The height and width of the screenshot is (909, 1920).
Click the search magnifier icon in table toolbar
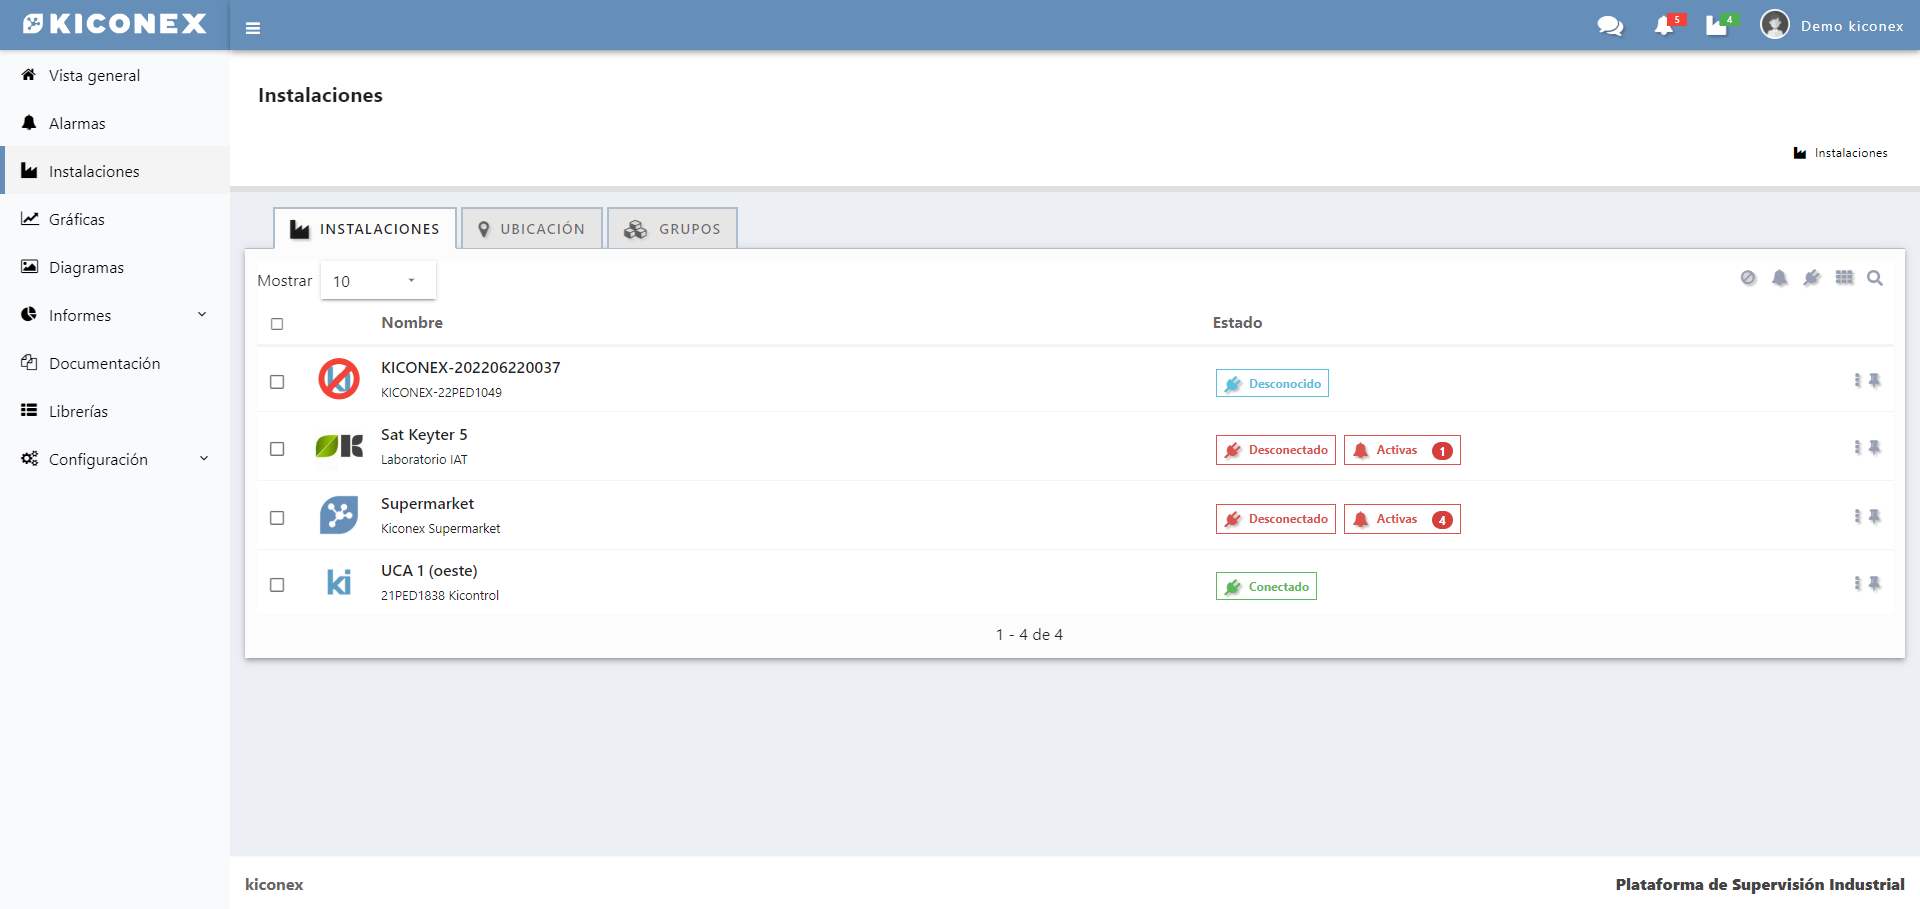[1875, 278]
